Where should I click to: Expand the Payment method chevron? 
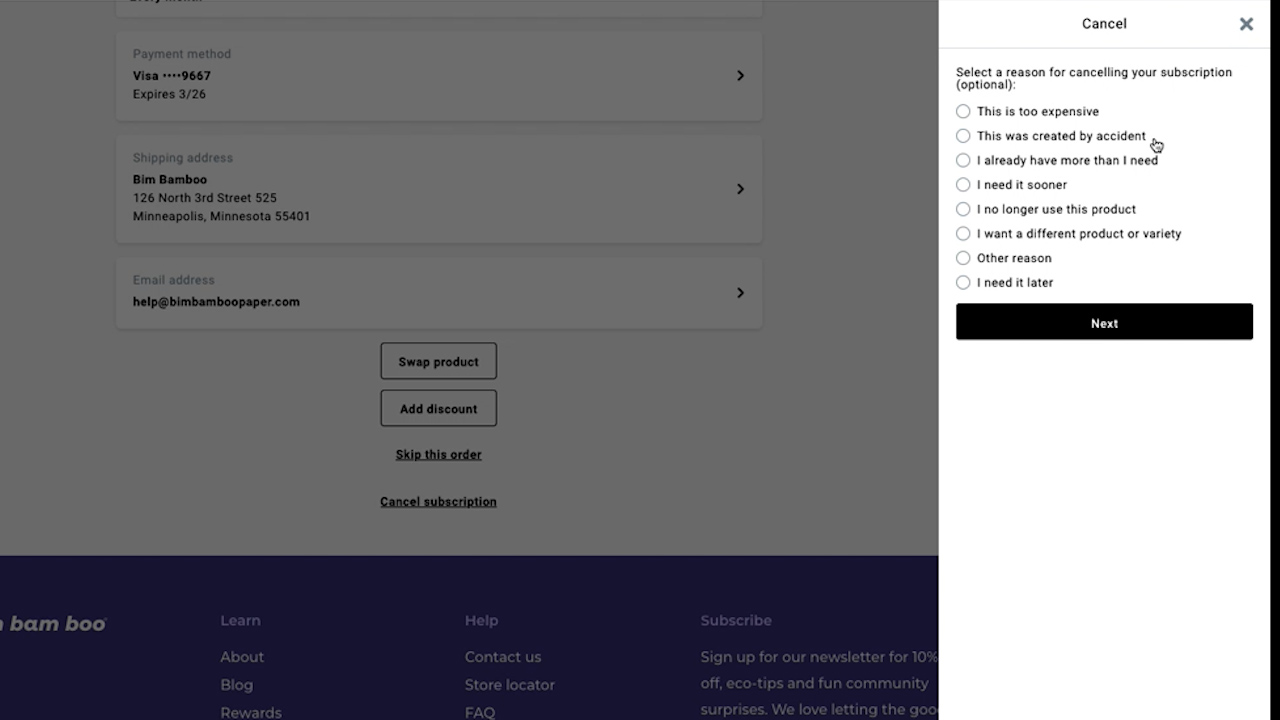pyautogui.click(x=740, y=76)
